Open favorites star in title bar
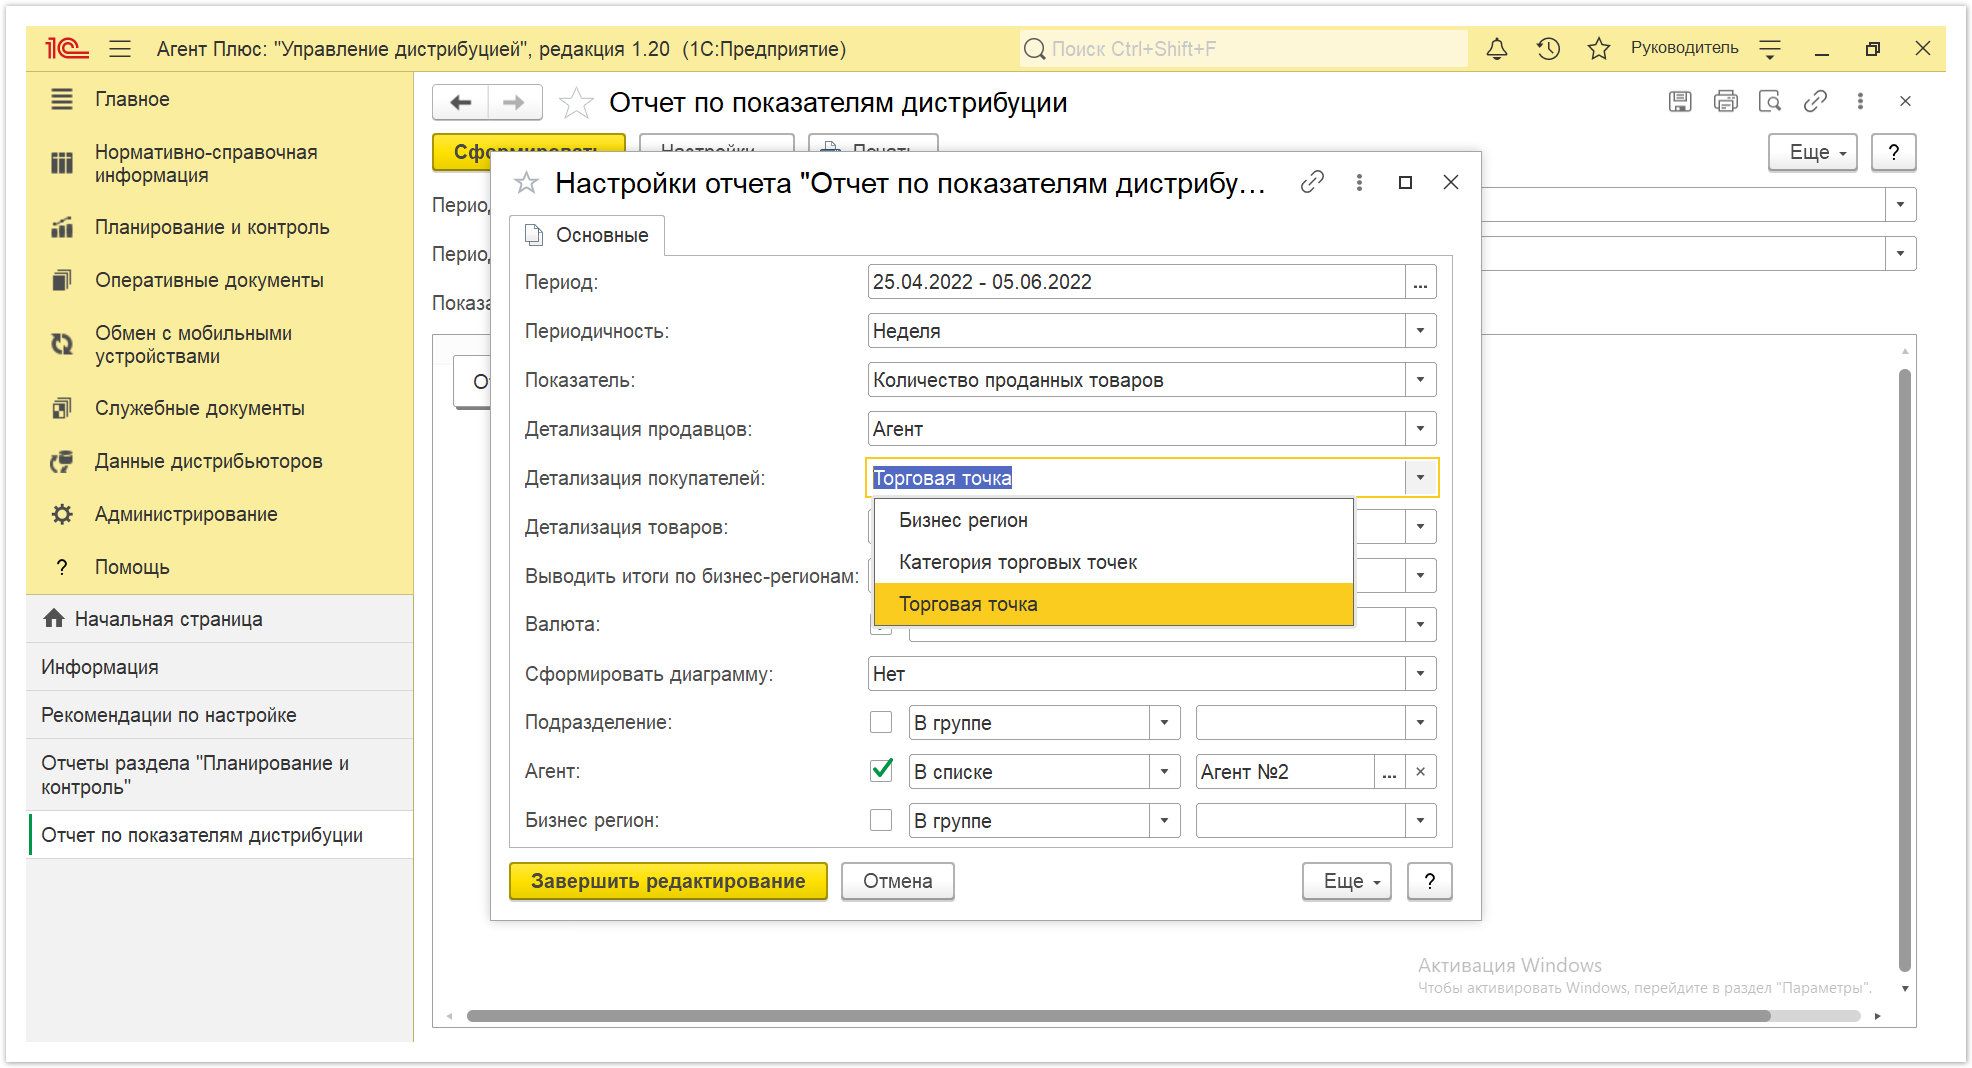The image size is (1972, 1068). click(x=1598, y=48)
